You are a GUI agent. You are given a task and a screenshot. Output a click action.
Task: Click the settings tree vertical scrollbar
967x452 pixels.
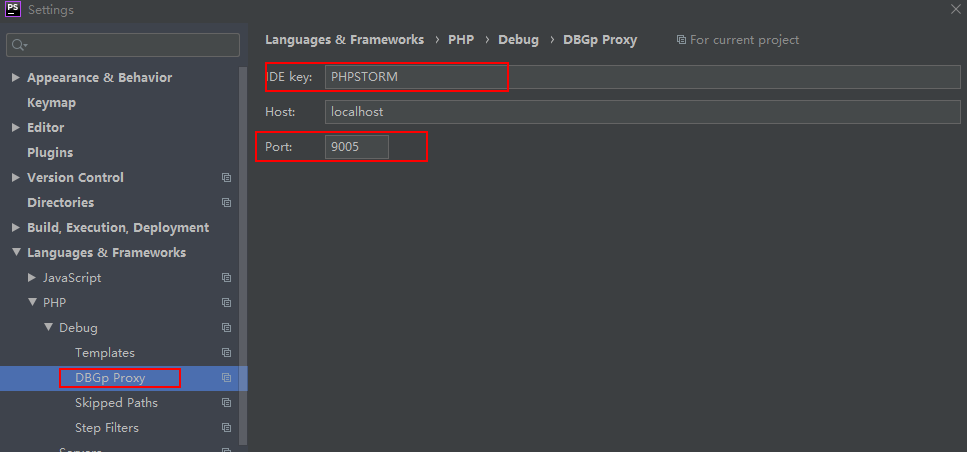[x=244, y=256]
